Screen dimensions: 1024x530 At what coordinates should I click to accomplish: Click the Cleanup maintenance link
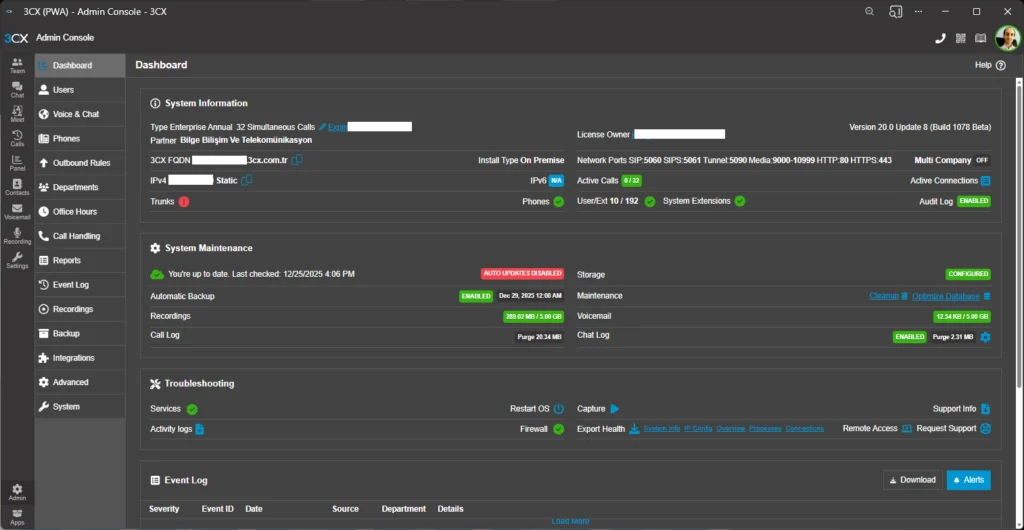pos(884,296)
